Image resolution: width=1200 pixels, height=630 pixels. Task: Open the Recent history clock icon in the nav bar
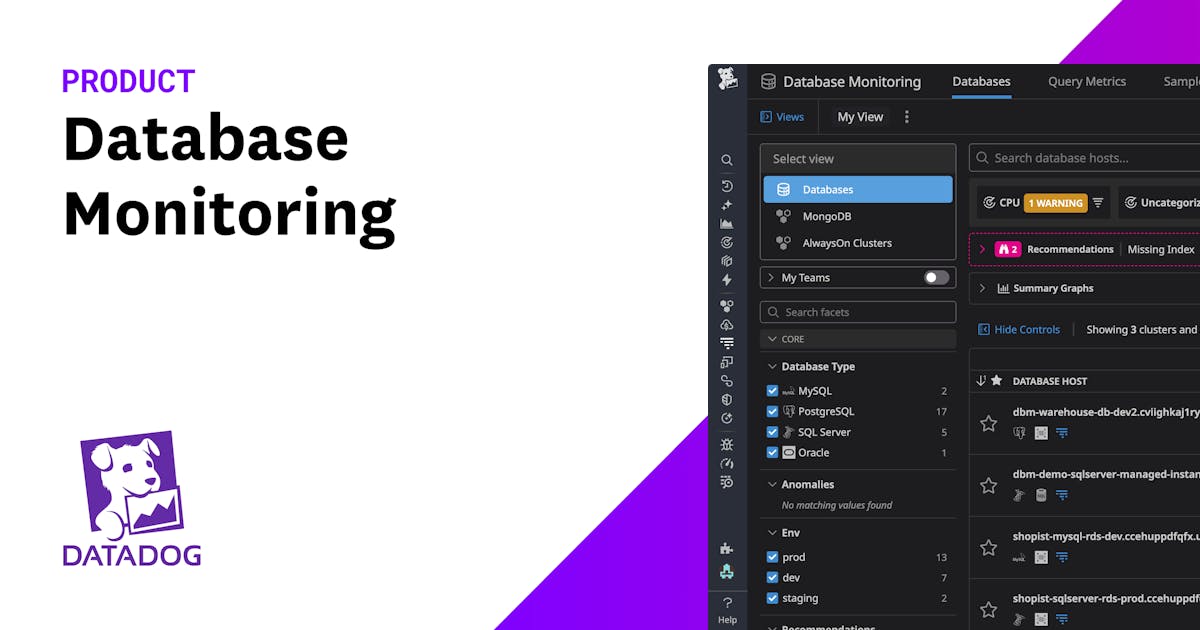tap(727, 186)
